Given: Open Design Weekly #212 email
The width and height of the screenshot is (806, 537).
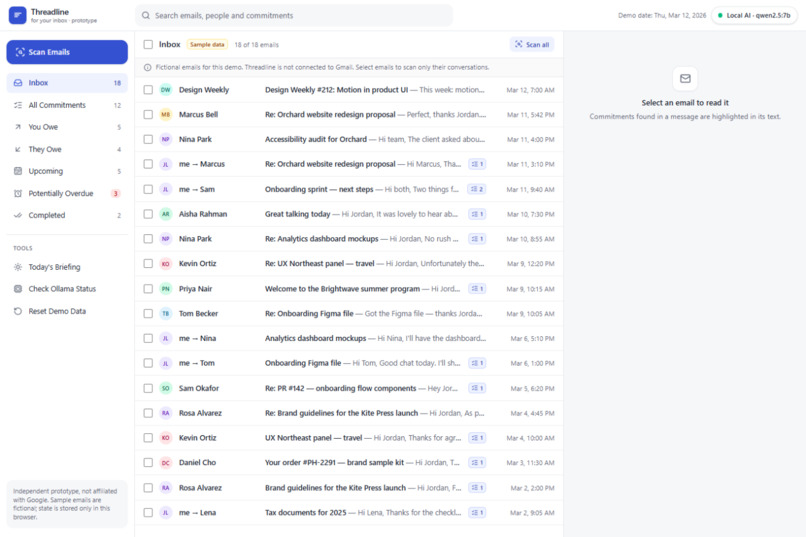Looking at the screenshot, I should click(x=349, y=90).
